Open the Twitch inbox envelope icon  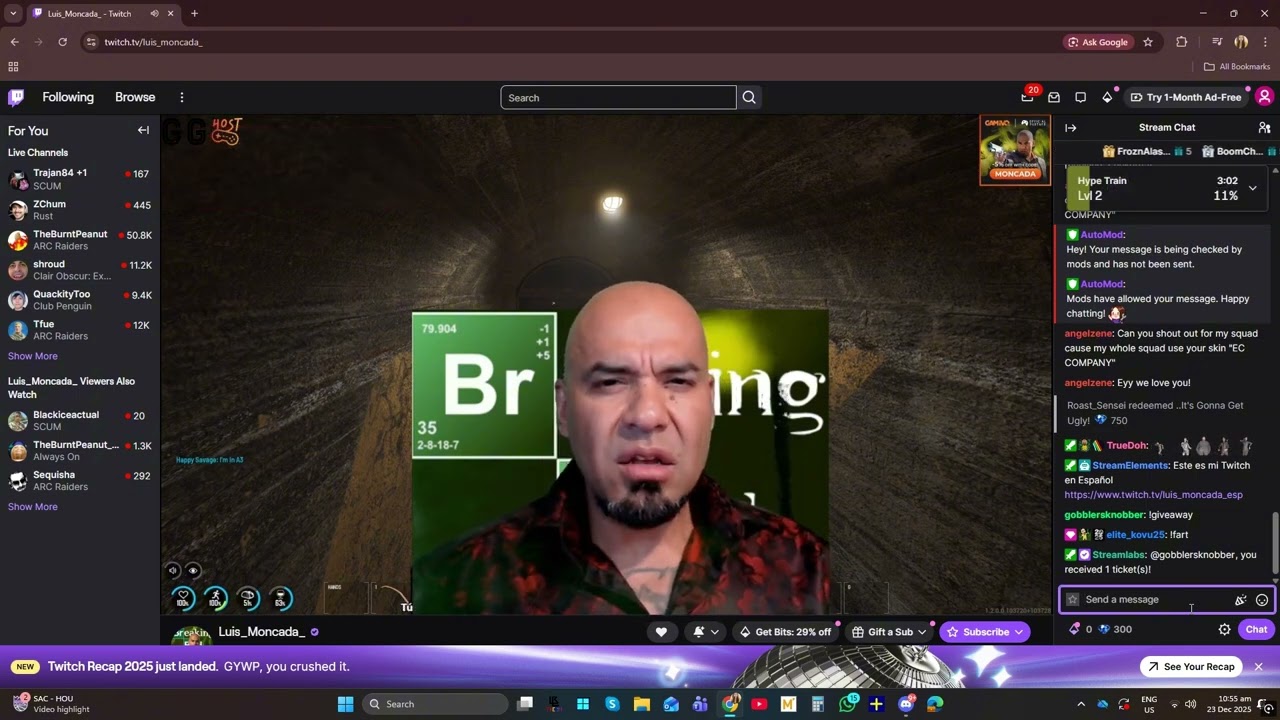[x=1054, y=97]
